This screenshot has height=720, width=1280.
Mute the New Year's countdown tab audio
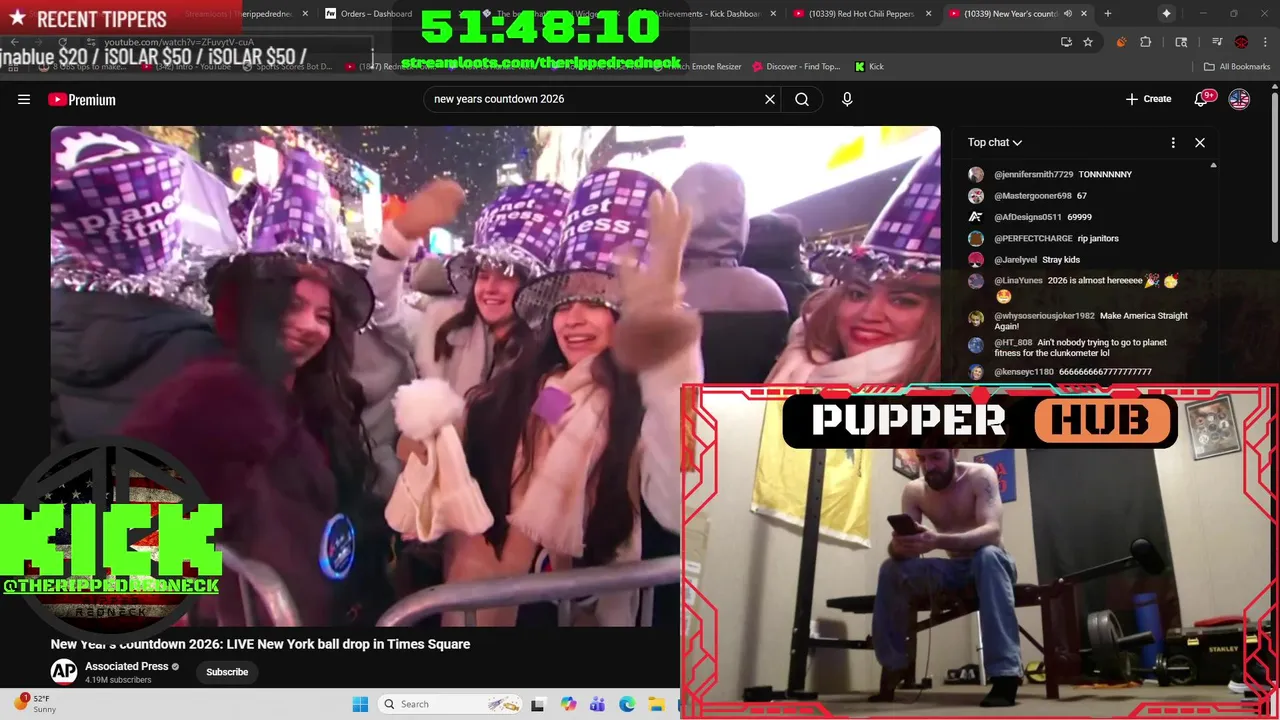(1068, 14)
